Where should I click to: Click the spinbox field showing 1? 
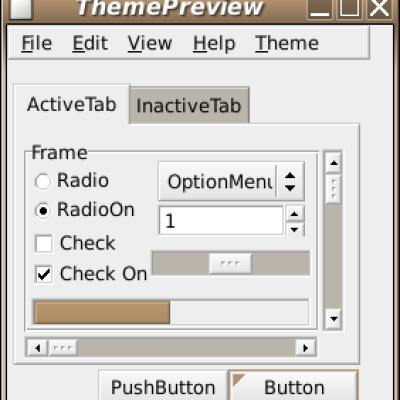221,221
